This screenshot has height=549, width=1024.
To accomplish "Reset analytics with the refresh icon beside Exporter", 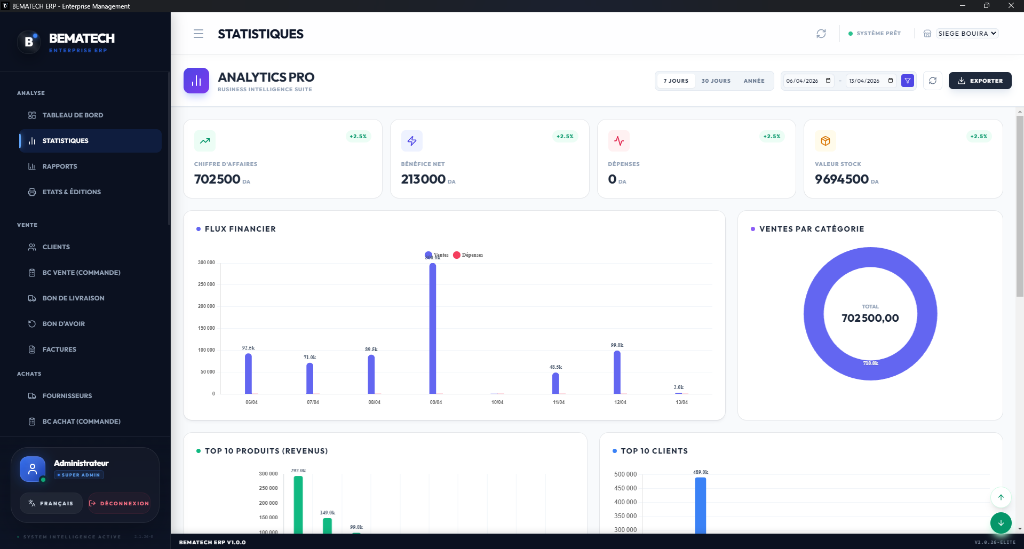I will pos(933,80).
